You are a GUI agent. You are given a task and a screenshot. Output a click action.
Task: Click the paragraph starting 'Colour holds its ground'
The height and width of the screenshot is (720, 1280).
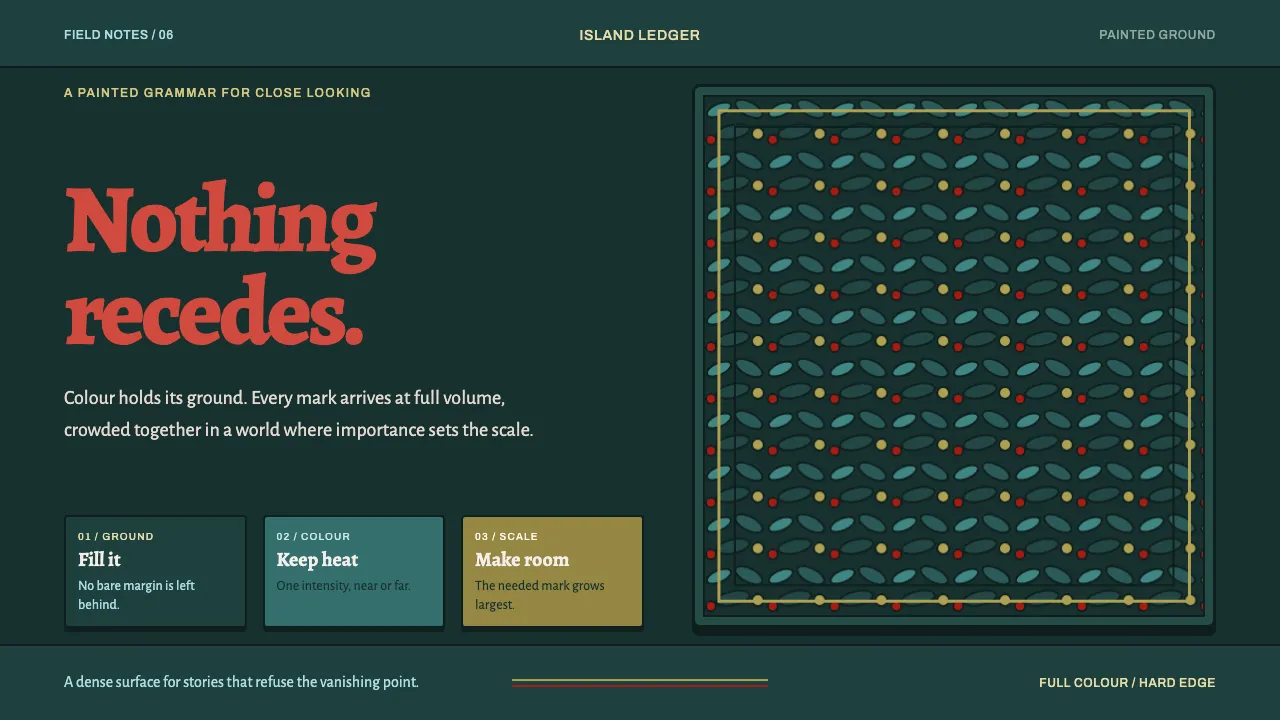[299, 414]
